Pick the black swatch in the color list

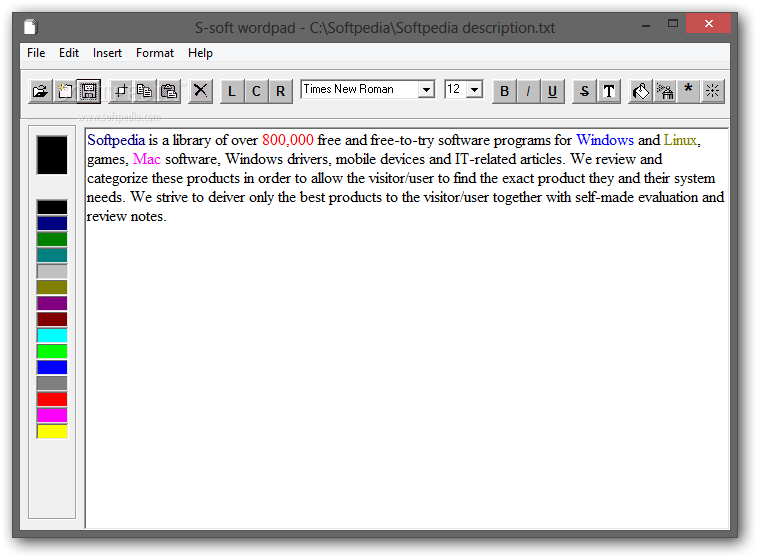coord(52,207)
